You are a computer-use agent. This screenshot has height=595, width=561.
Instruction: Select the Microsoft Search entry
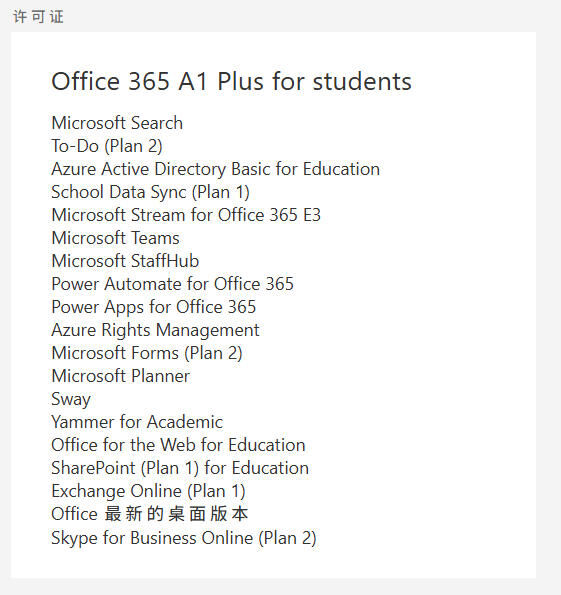[x=117, y=123]
